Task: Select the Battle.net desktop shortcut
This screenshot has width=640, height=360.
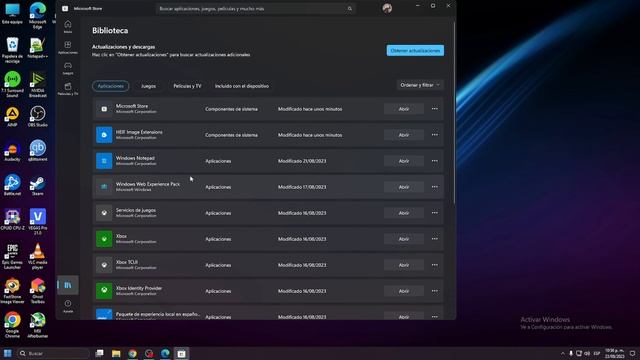Action: tap(12, 186)
